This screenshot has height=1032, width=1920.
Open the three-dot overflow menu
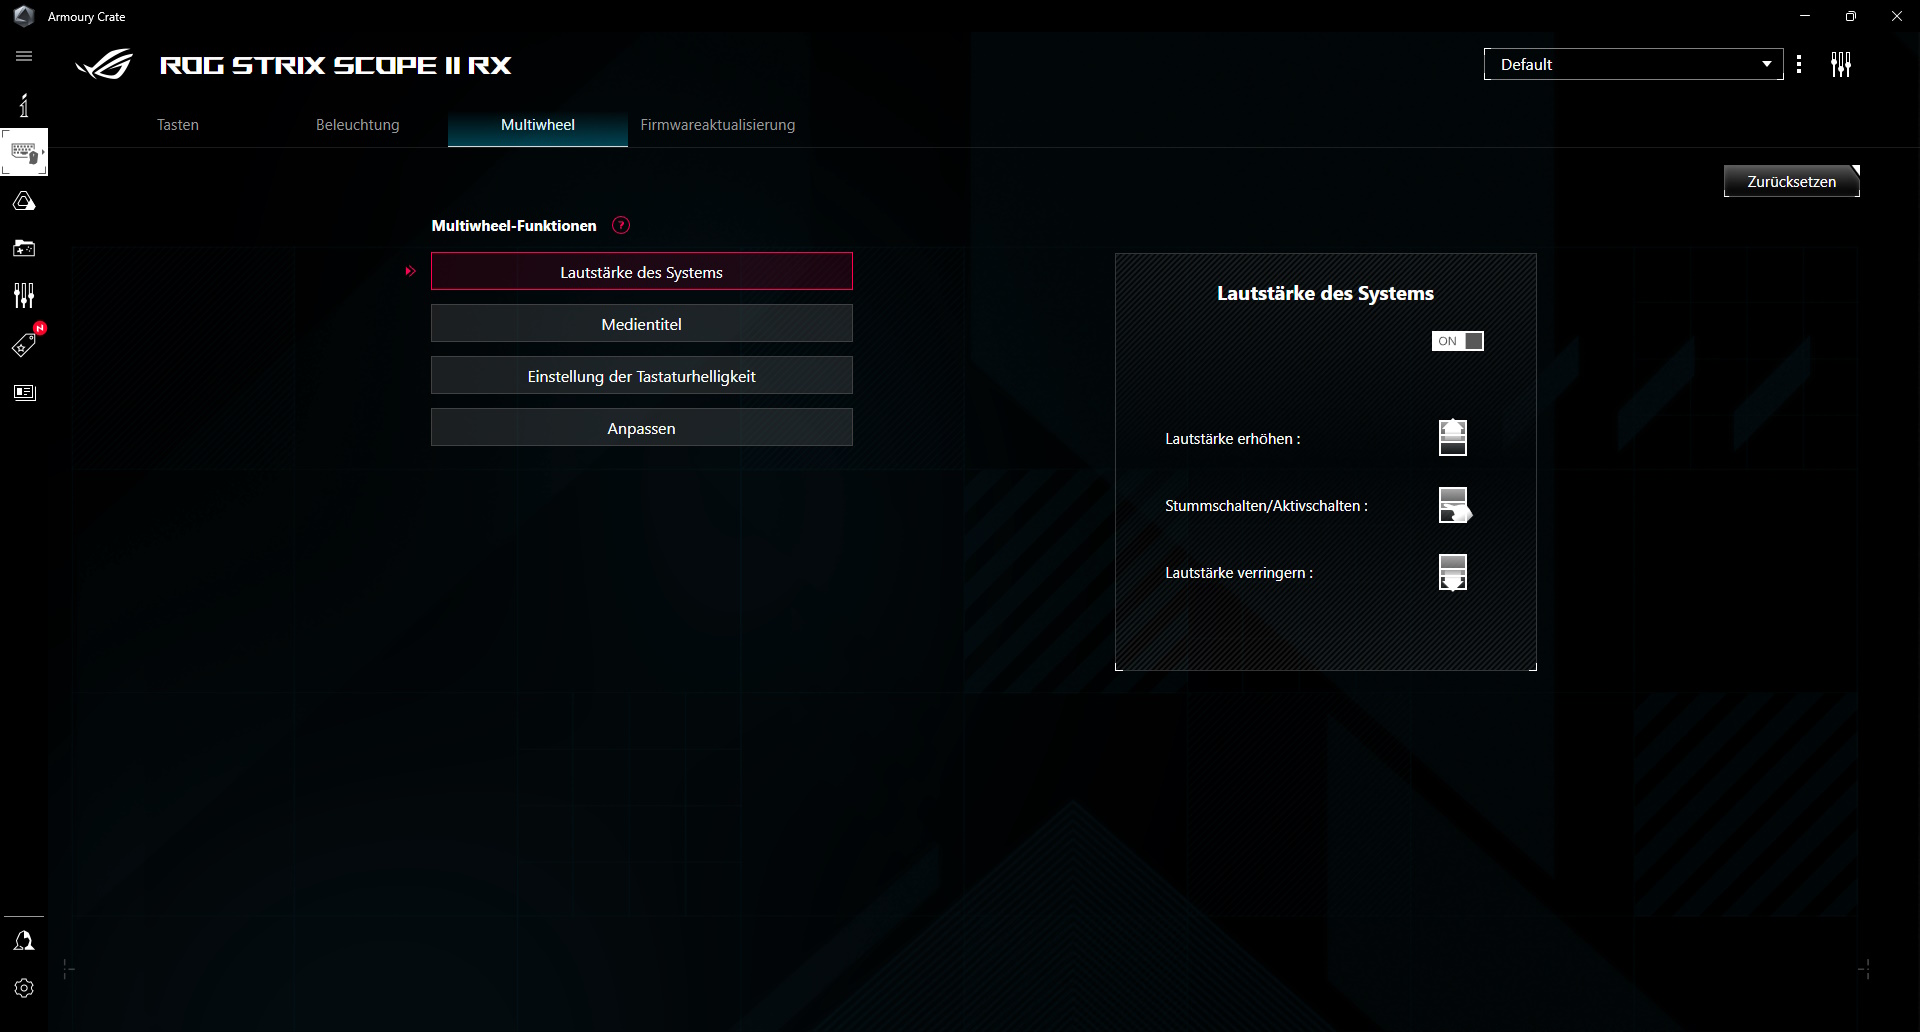click(1799, 64)
